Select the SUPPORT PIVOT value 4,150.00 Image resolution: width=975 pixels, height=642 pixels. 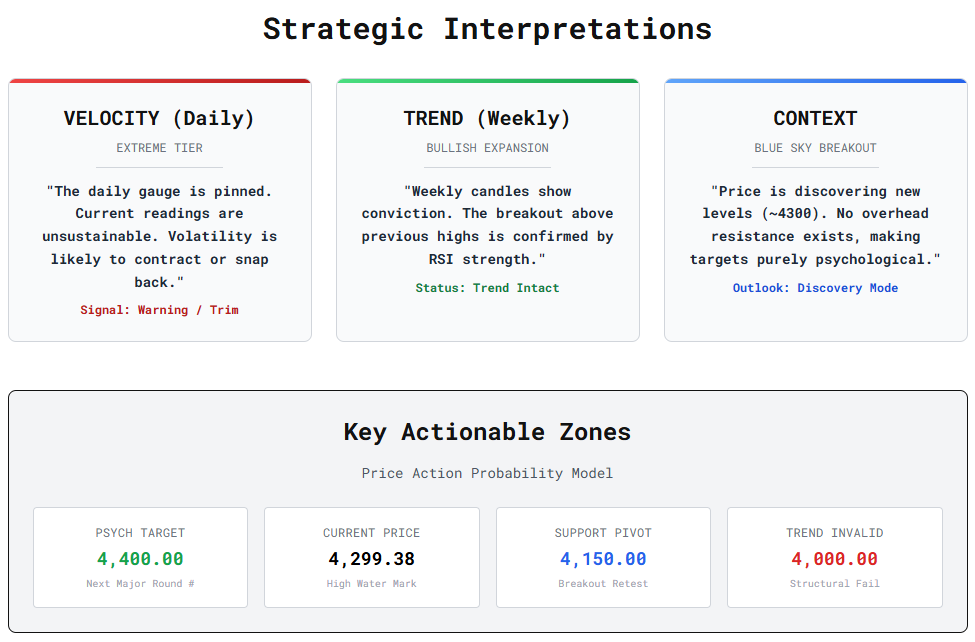point(603,559)
